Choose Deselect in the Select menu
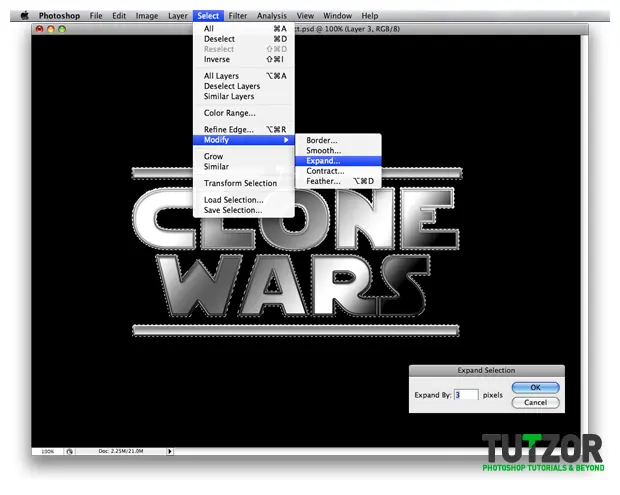Screen dimensions: 620x495 (x=244, y=39)
